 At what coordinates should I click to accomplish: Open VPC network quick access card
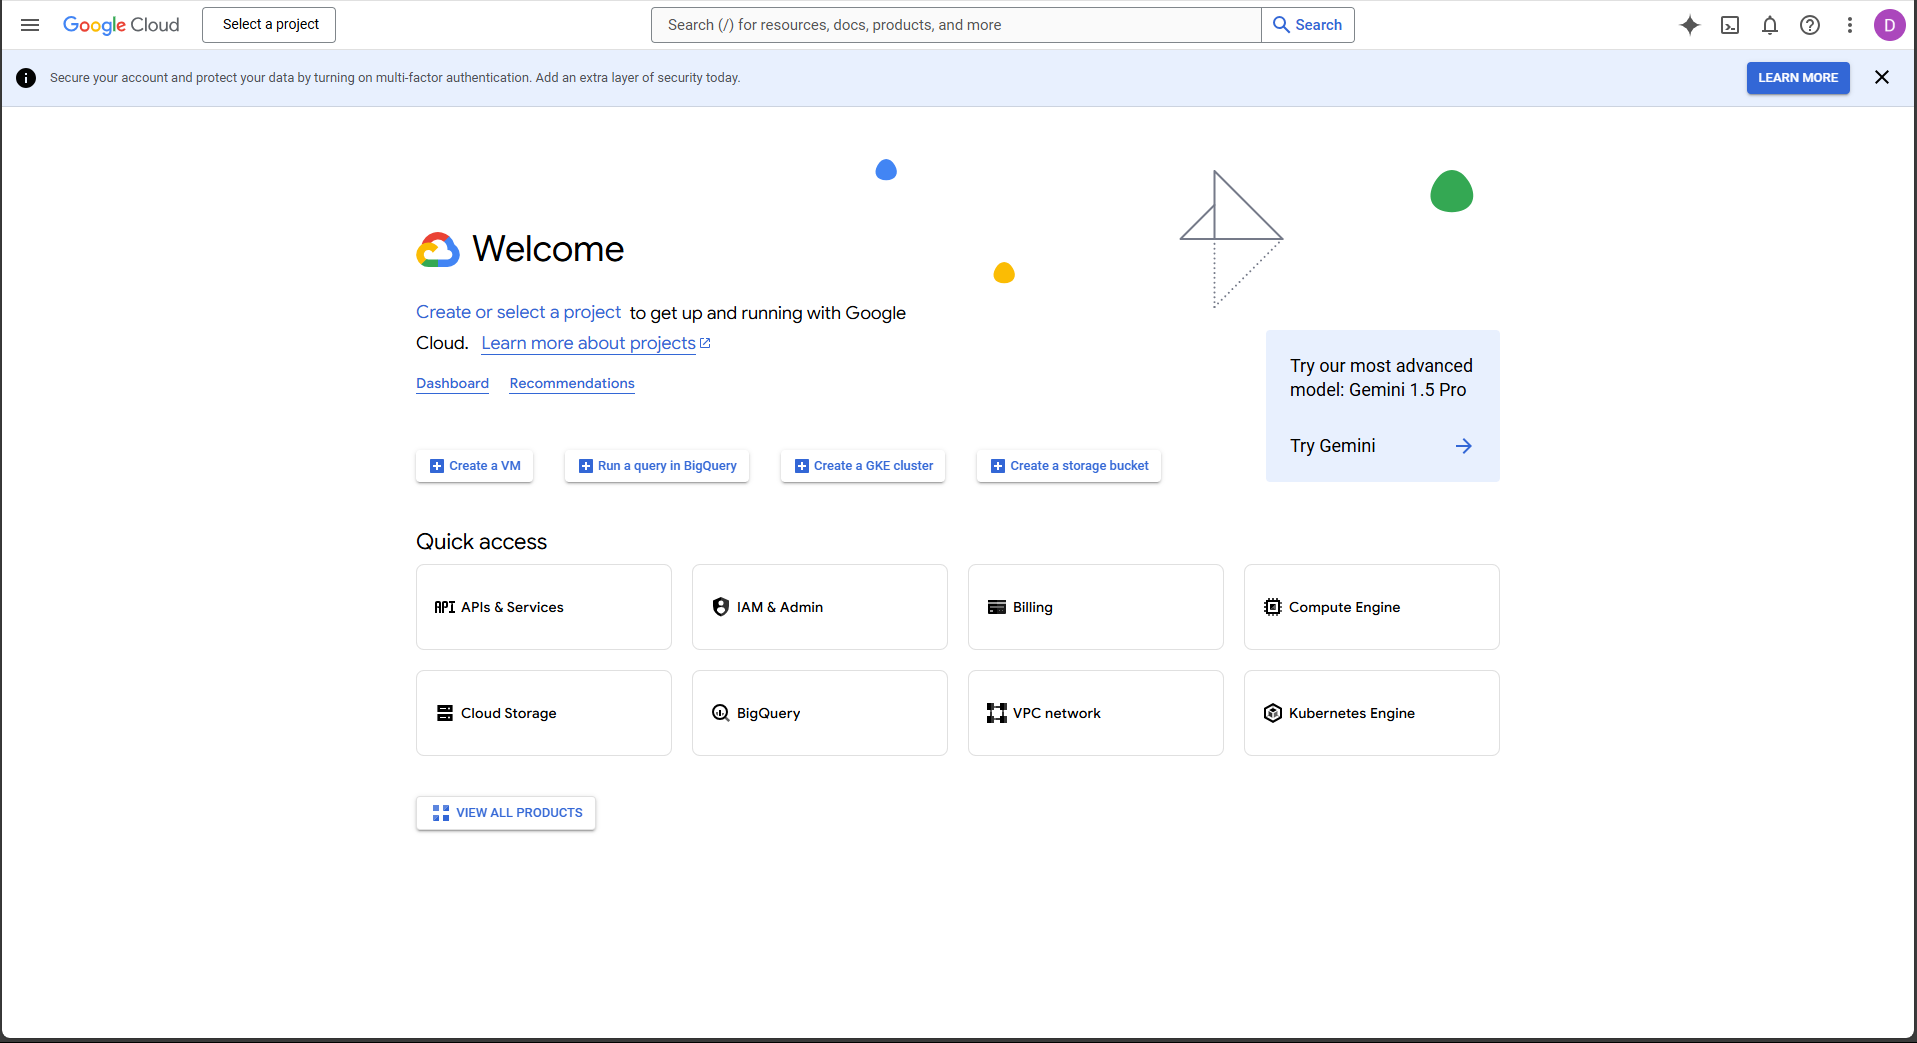tap(1096, 713)
